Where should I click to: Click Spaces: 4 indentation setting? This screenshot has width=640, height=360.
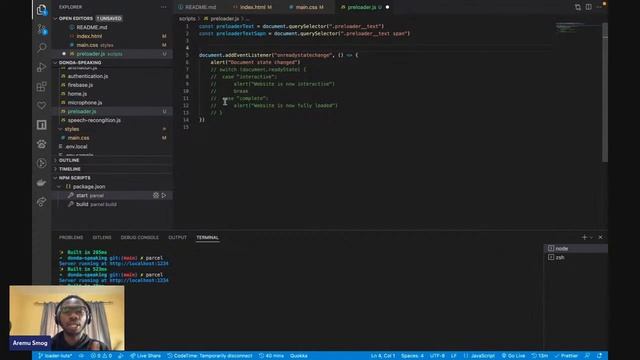[x=412, y=356]
